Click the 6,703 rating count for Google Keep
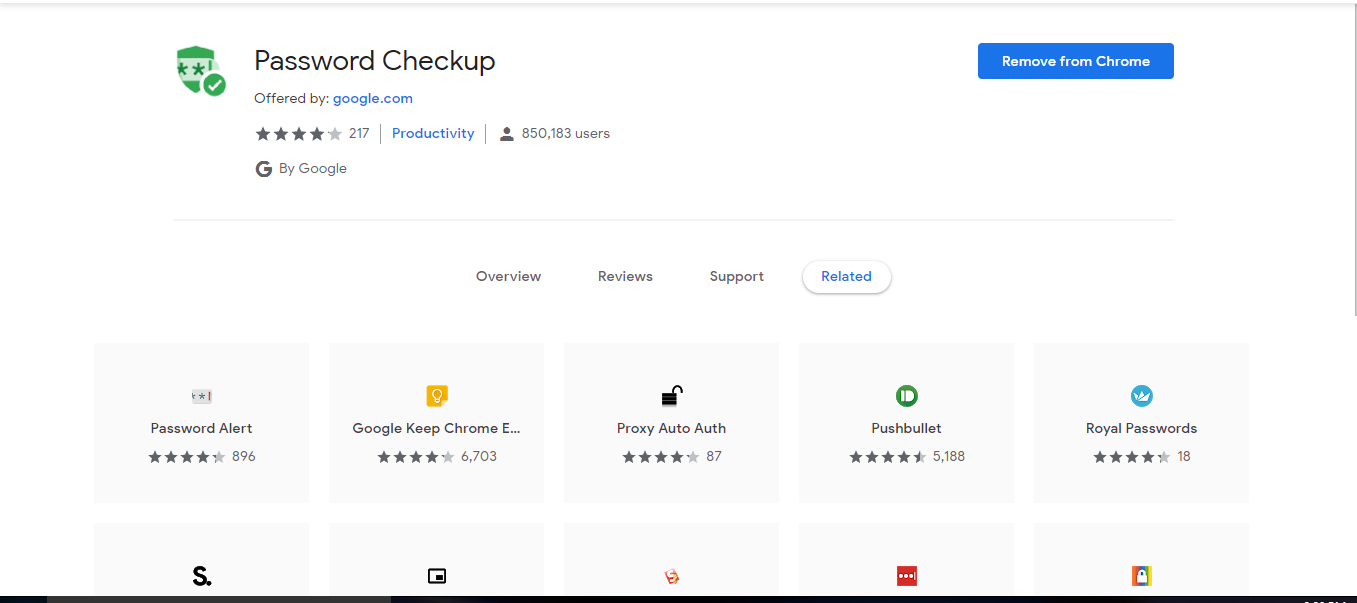 click(x=479, y=457)
